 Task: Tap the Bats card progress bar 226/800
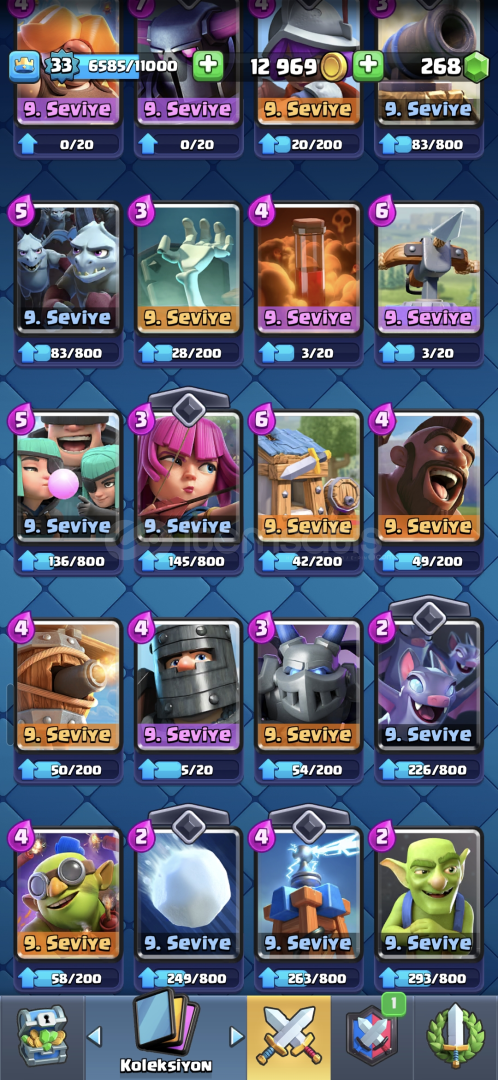pyautogui.click(x=428, y=769)
